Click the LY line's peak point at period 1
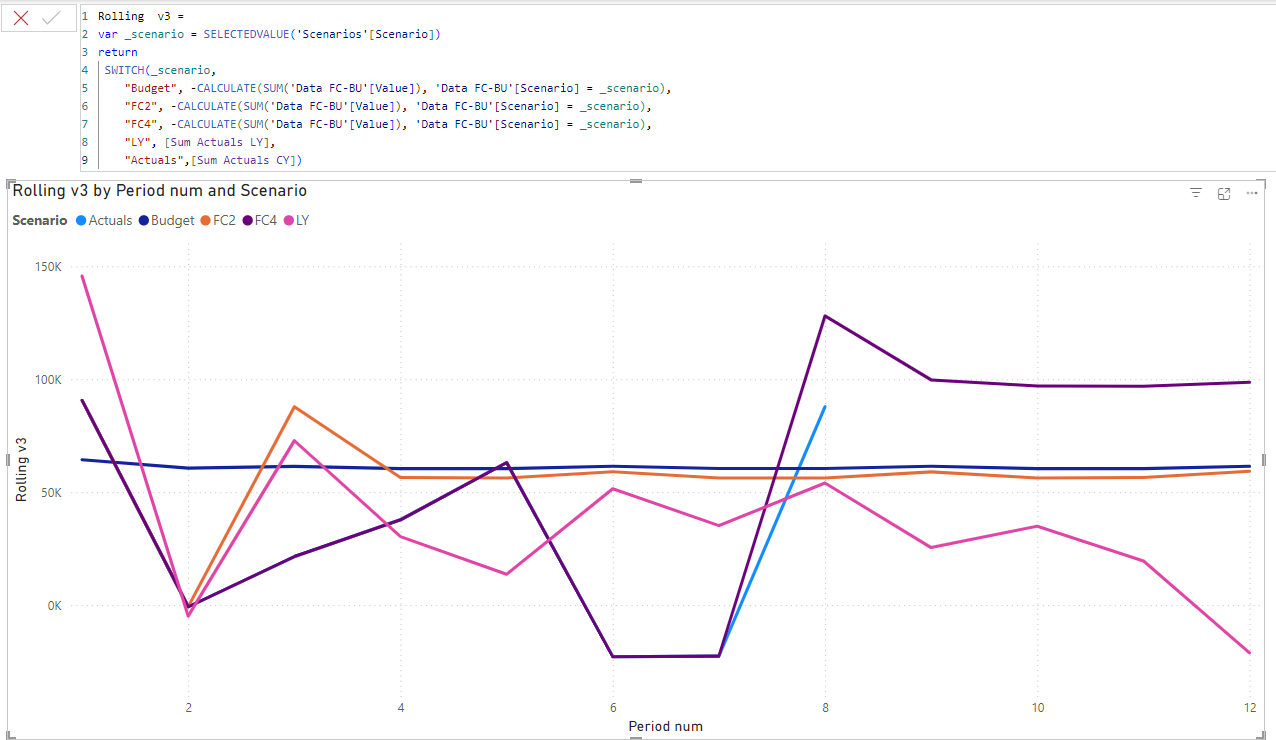1276x740 pixels. (82, 275)
